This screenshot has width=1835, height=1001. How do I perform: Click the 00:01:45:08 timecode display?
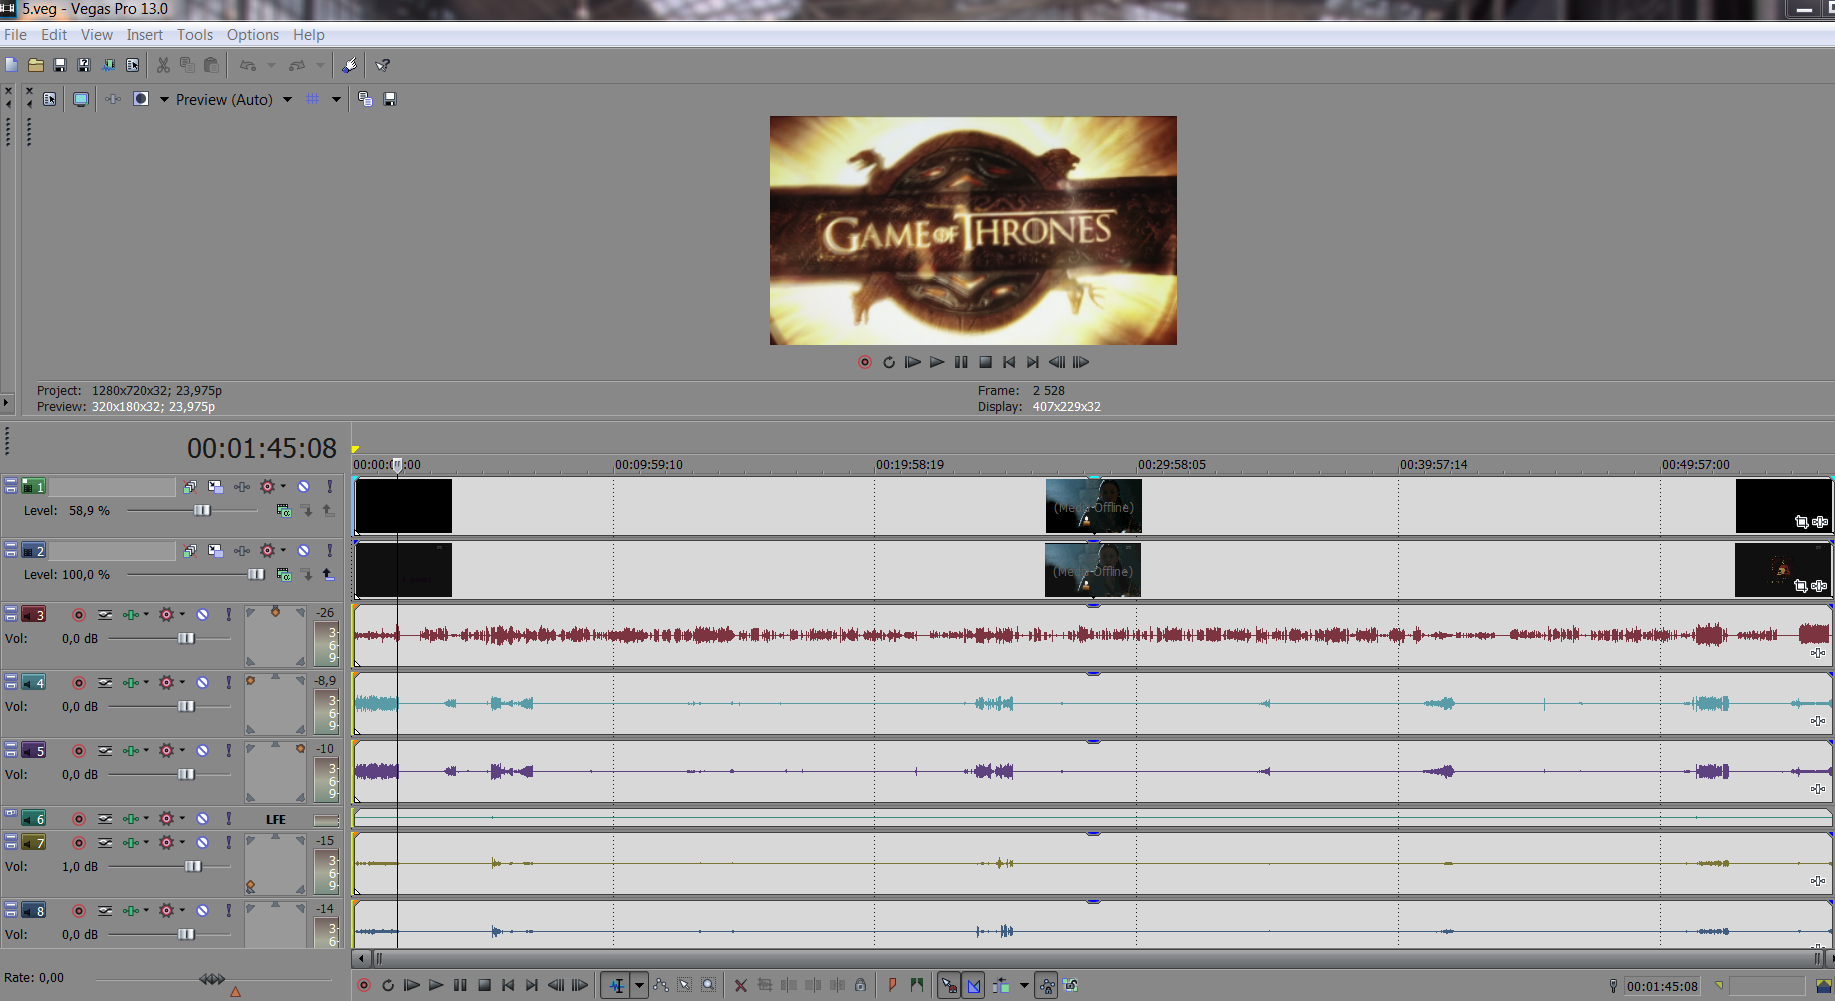click(x=262, y=448)
